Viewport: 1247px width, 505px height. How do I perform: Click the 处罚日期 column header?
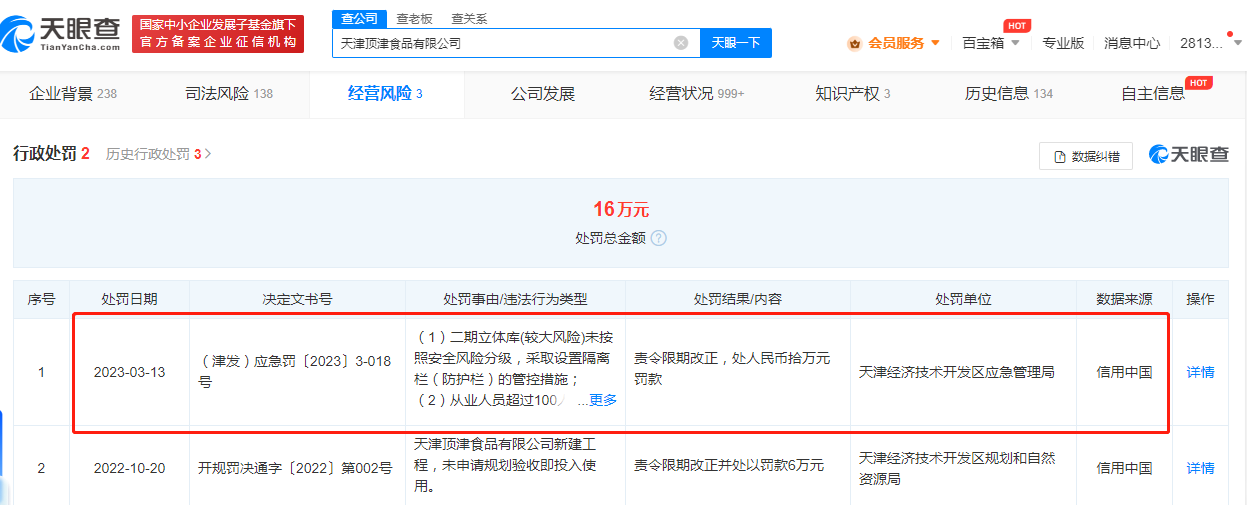[x=130, y=299]
